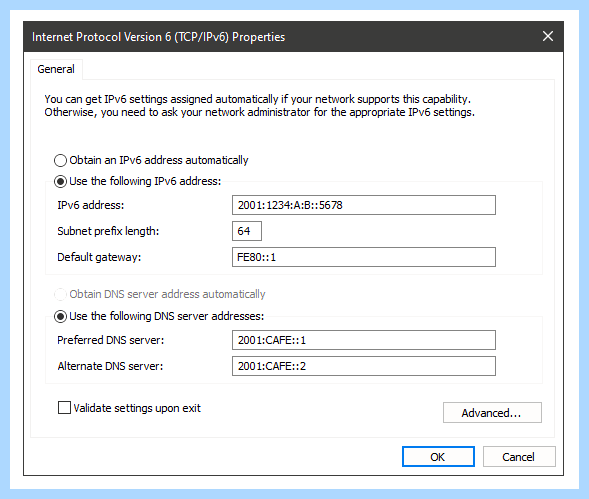Click the "Preferred DNS server:" label
Image resolution: width=589 pixels, height=499 pixels.
click(111, 340)
